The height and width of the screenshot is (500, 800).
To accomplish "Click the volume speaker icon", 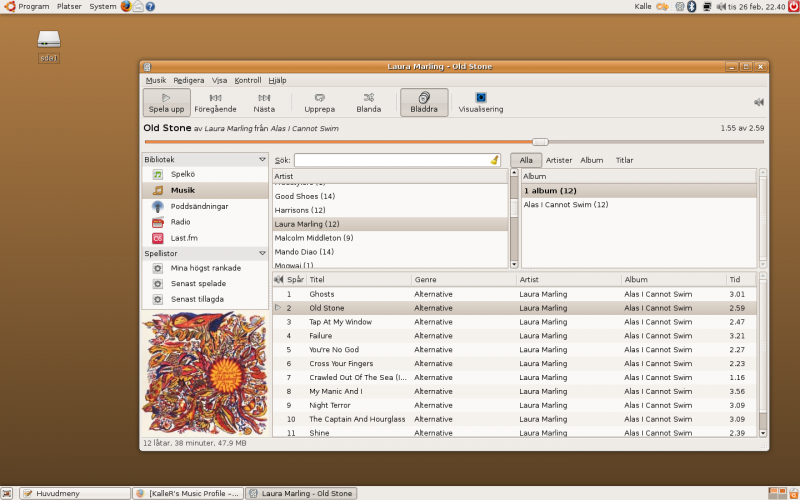I will 758,102.
